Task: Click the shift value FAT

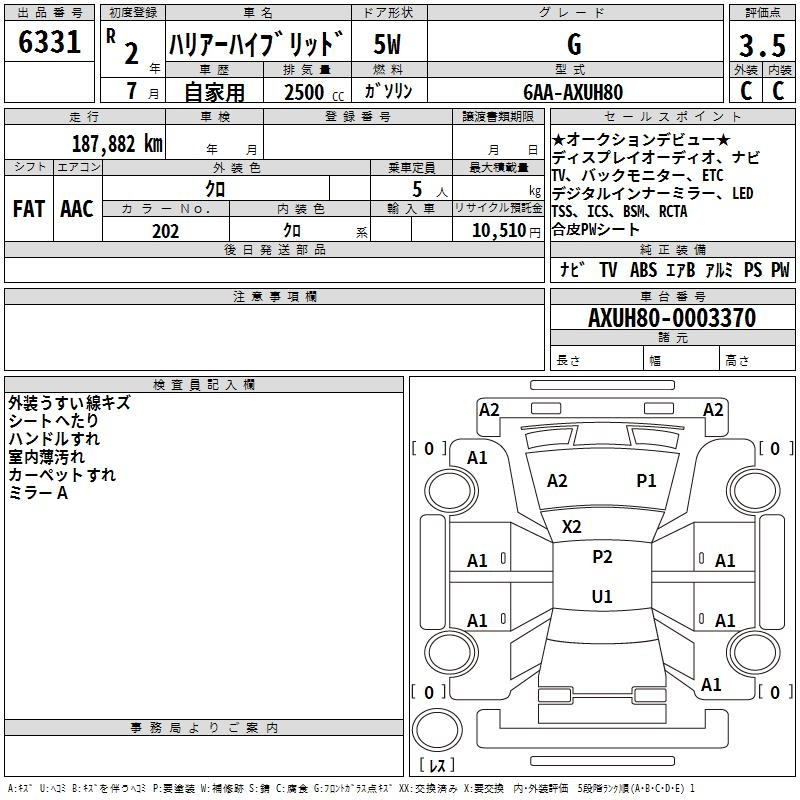Action: point(29,209)
